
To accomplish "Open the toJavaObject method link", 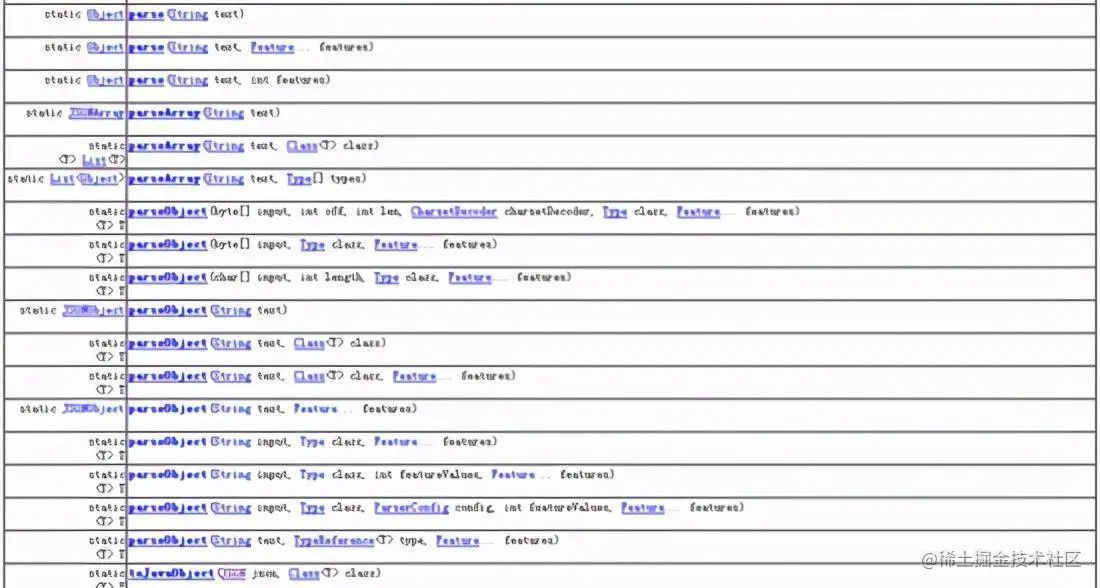I will [x=171, y=574].
